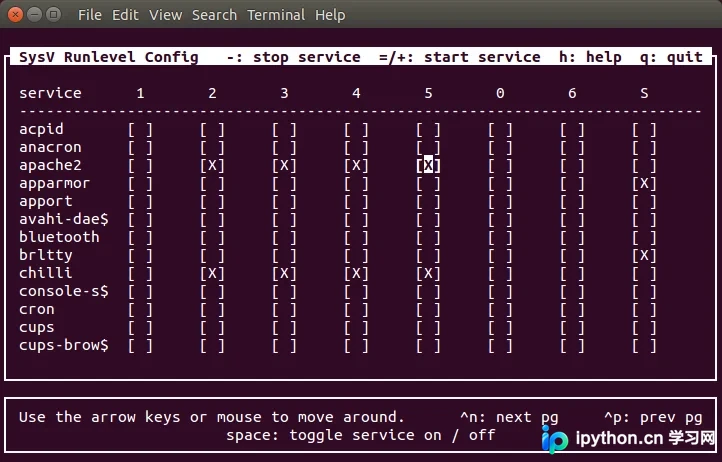The width and height of the screenshot is (722, 462).
Task: Click the 'service' column header
Action: [50, 93]
